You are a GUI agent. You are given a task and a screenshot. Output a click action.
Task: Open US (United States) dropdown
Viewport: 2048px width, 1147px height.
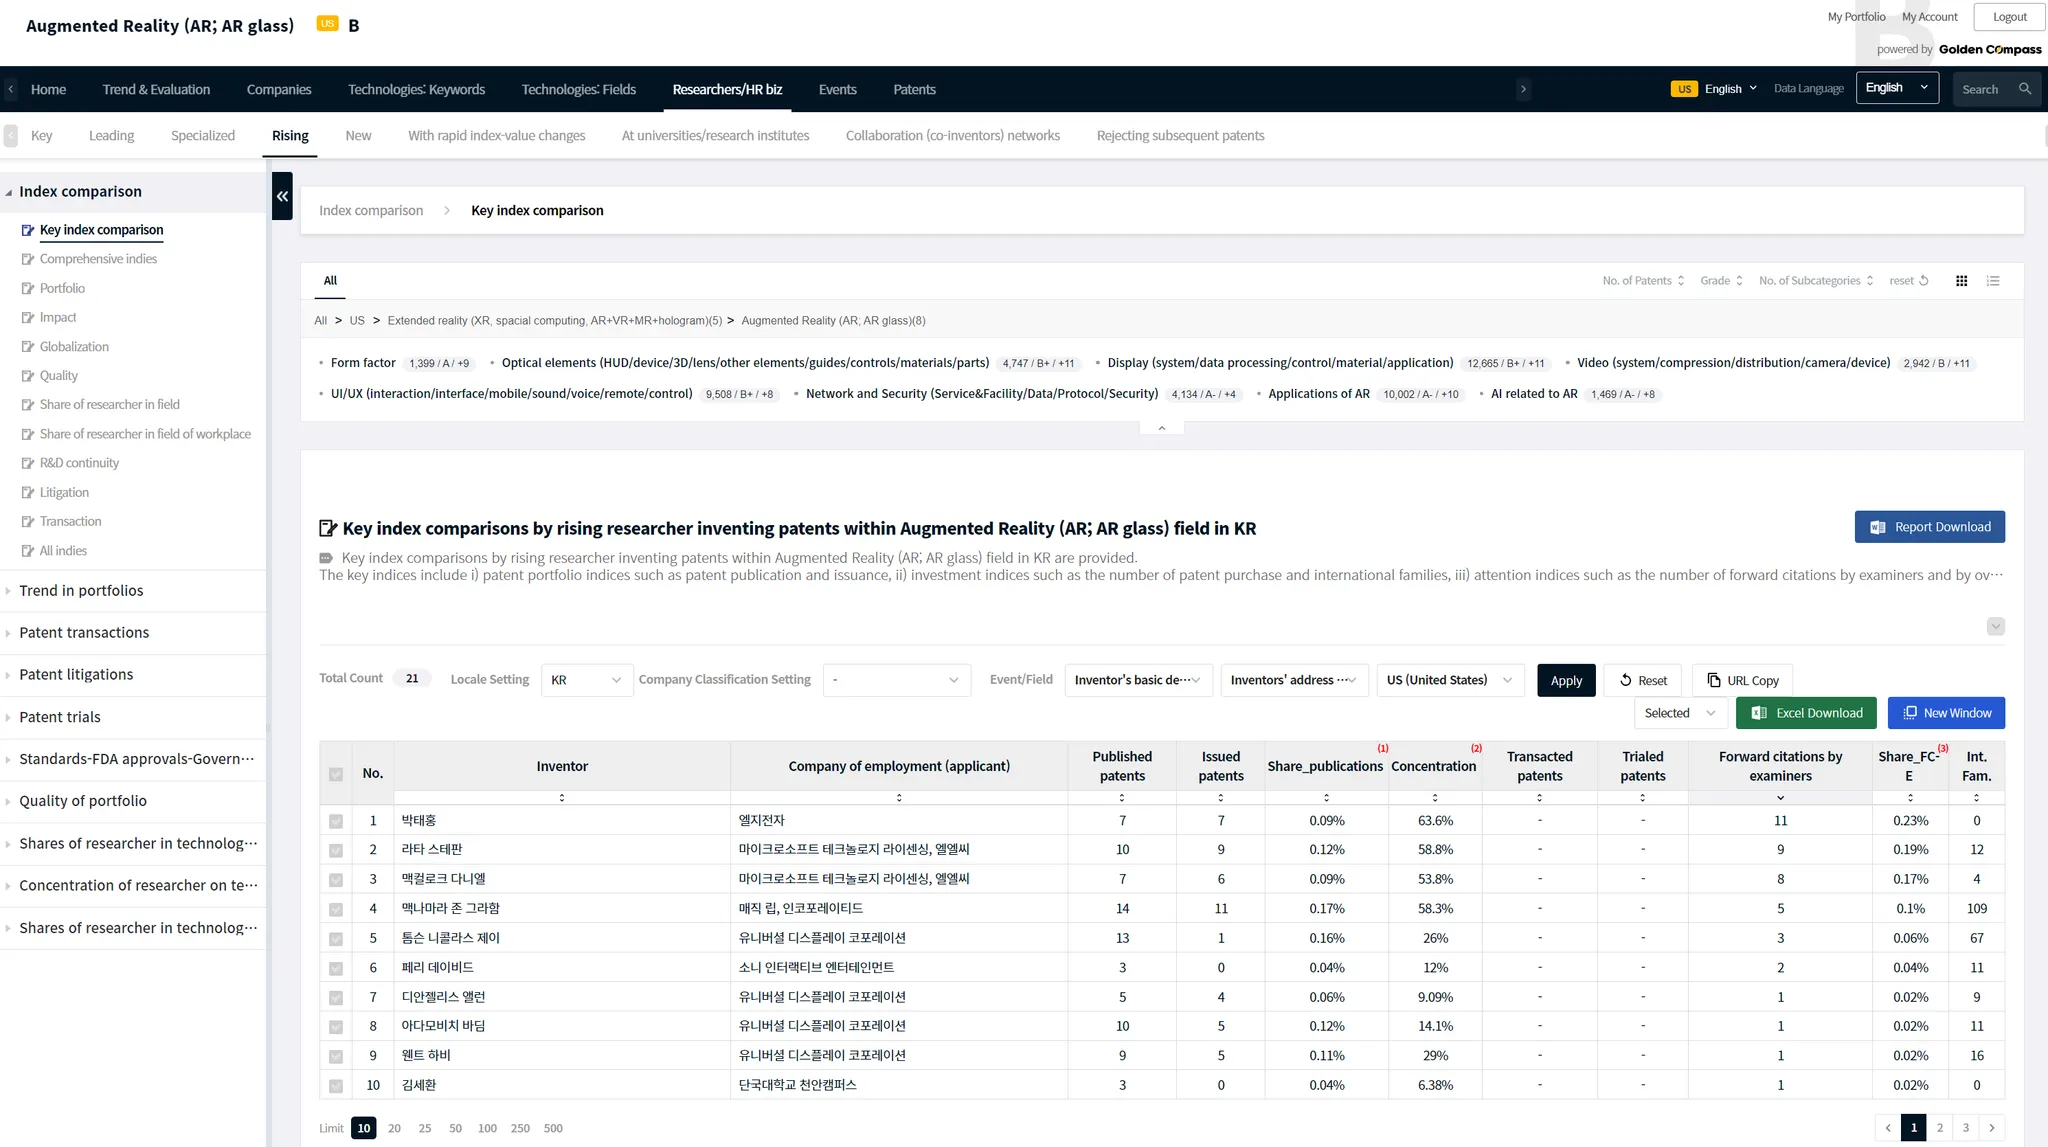click(1450, 680)
